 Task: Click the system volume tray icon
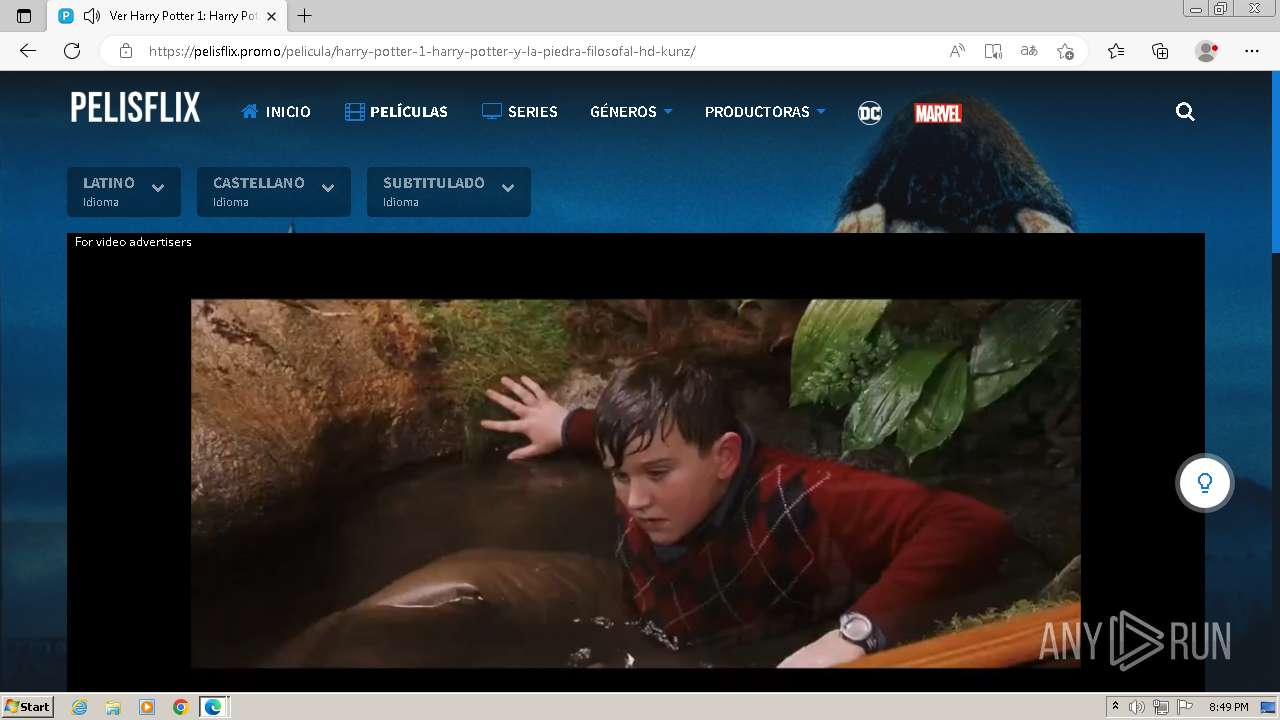(1137, 707)
